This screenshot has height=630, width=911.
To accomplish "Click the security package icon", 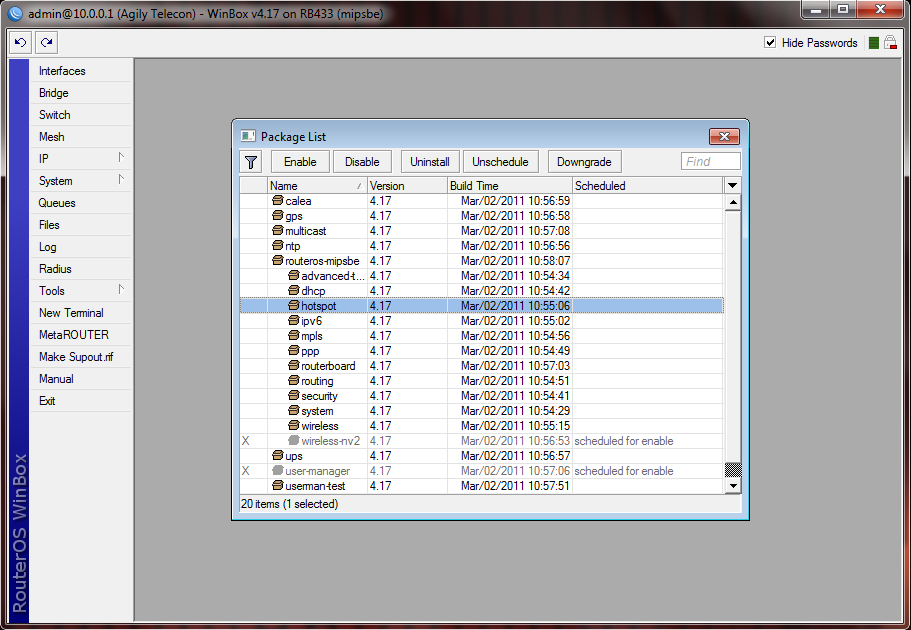I will tap(294, 396).
